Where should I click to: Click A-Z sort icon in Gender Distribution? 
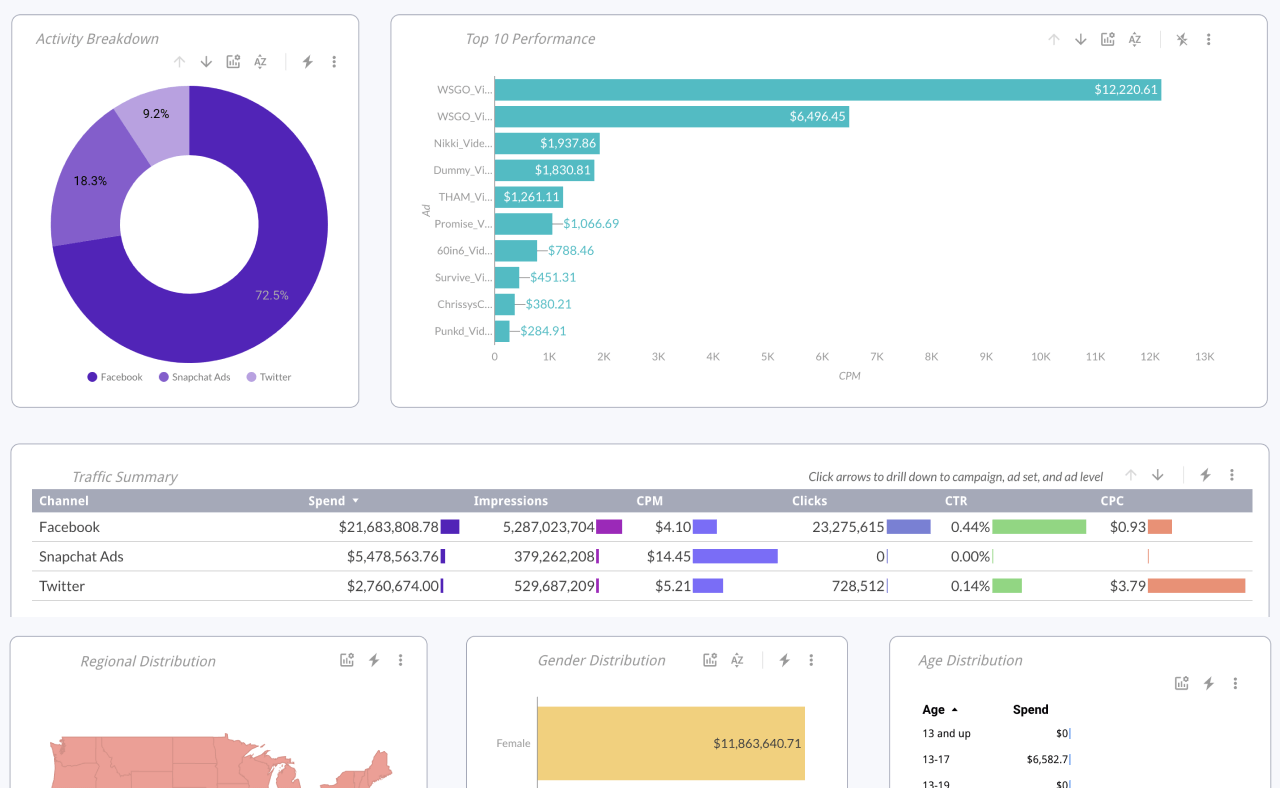pos(737,660)
